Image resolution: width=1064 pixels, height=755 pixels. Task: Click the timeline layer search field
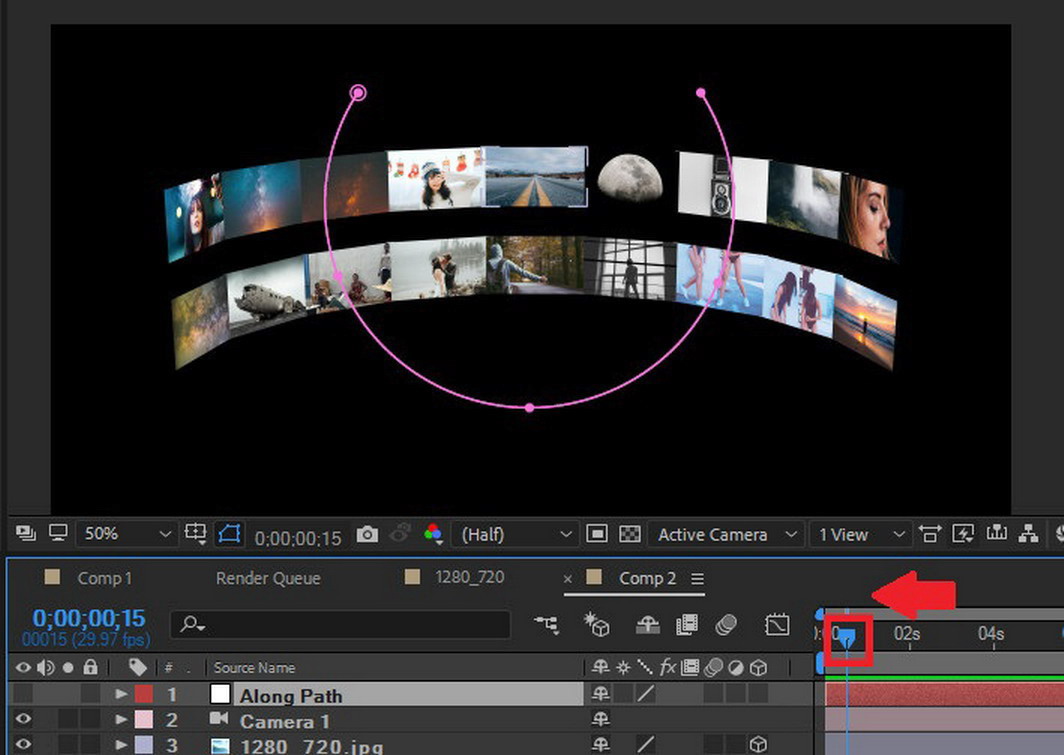340,625
